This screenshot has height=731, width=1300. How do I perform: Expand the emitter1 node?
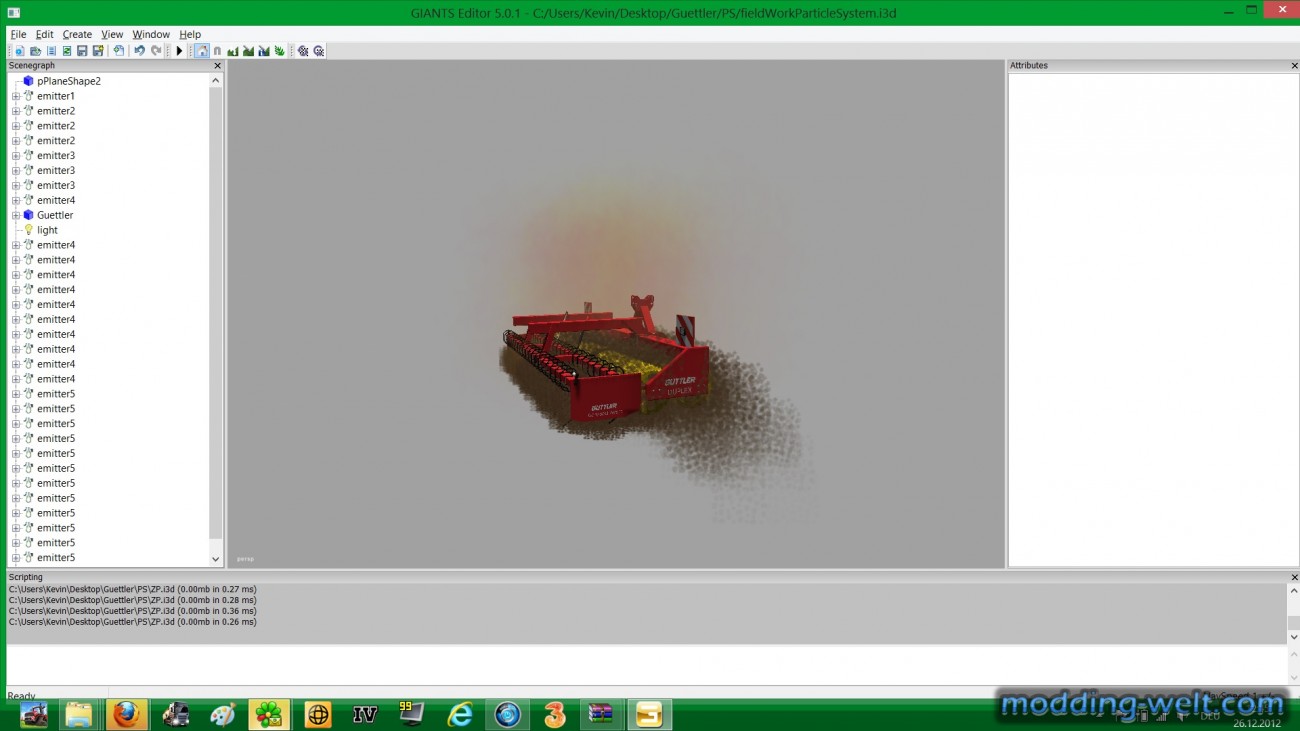coord(15,96)
